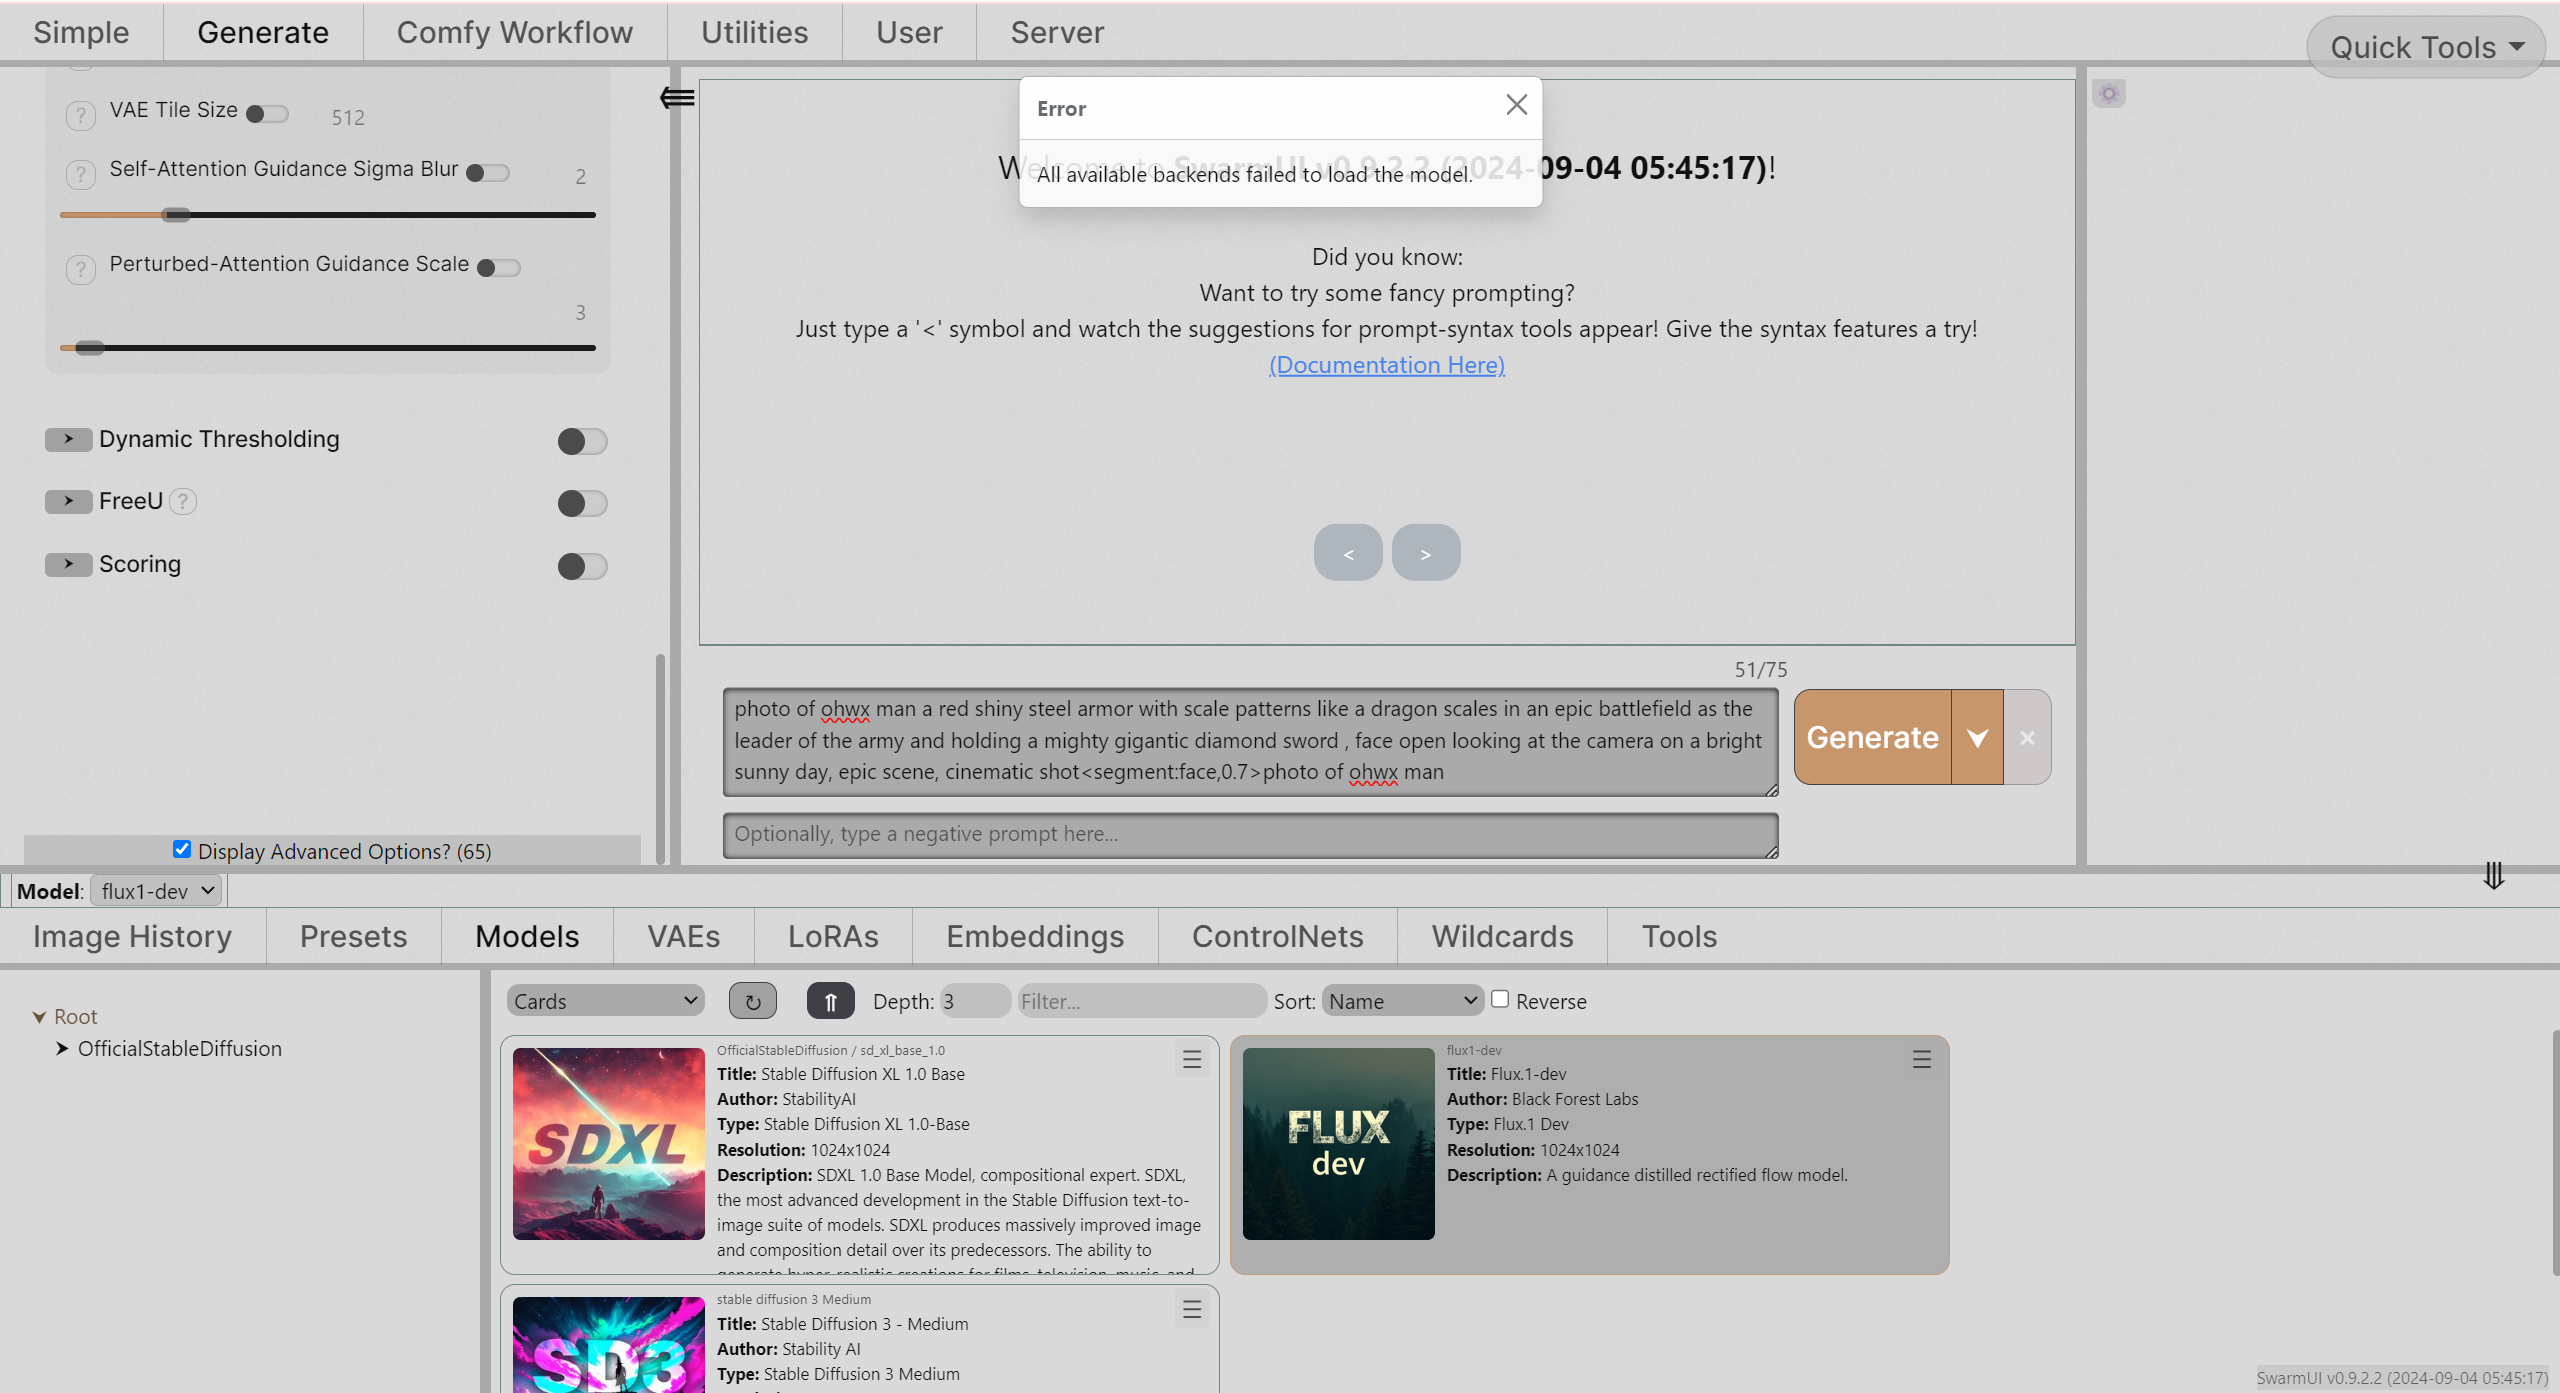Click the collapse bottom panel double-arrow icon
The image size is (2560, 1393).
[2493, 875]
